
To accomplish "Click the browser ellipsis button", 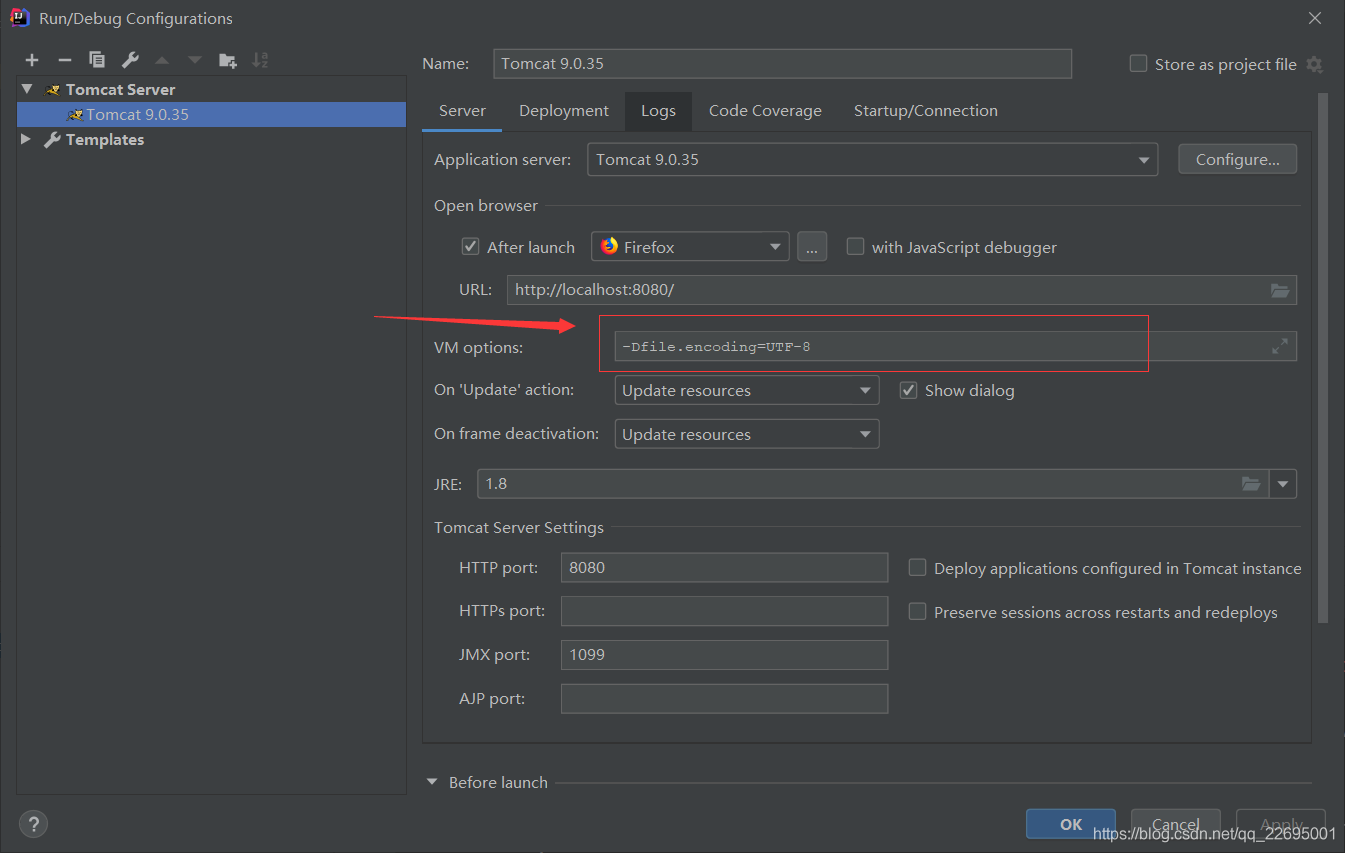I will pyautogui.click(x=812, y=246).
